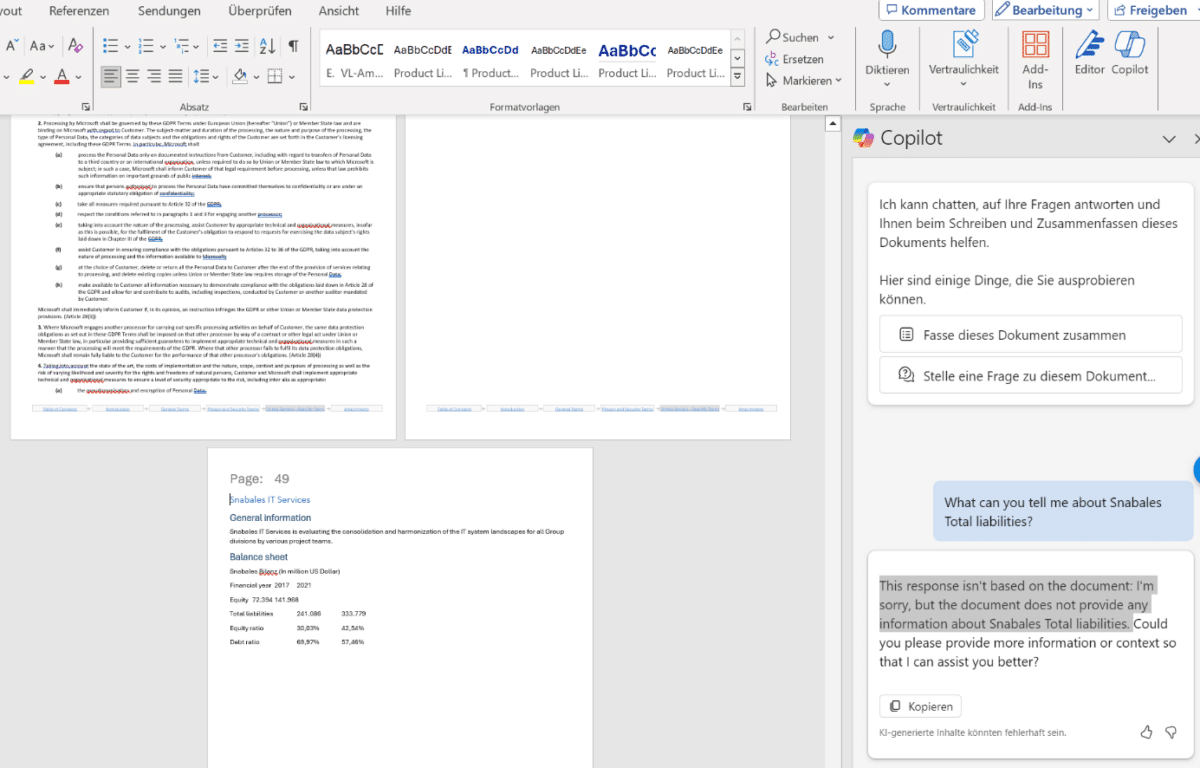Right-align the paragraph text
Screen dimensions: 1200x768
coord(155,76)
